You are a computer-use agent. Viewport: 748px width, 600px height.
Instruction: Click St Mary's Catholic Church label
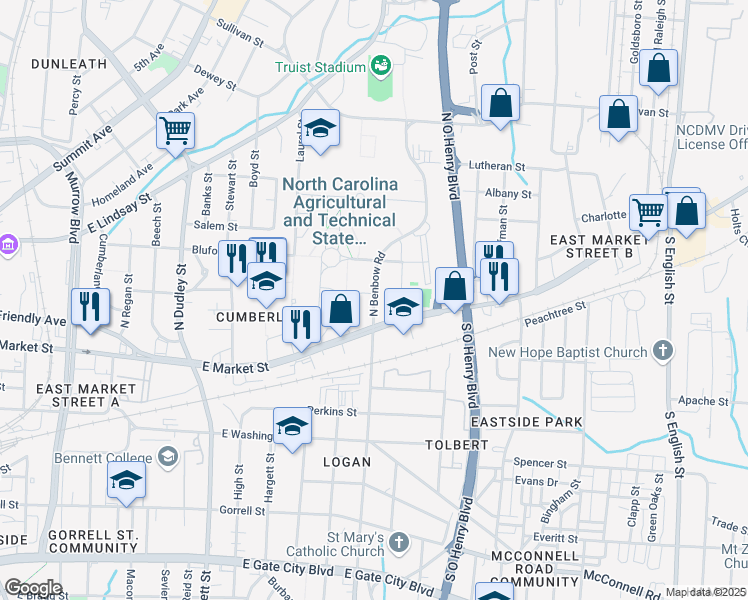tap(335, 544)
